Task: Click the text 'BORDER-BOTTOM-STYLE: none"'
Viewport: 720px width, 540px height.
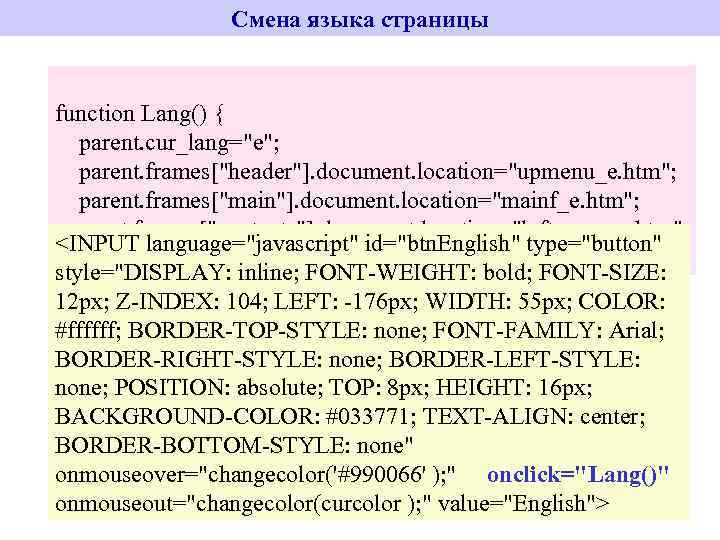Action: coord(234,446)
